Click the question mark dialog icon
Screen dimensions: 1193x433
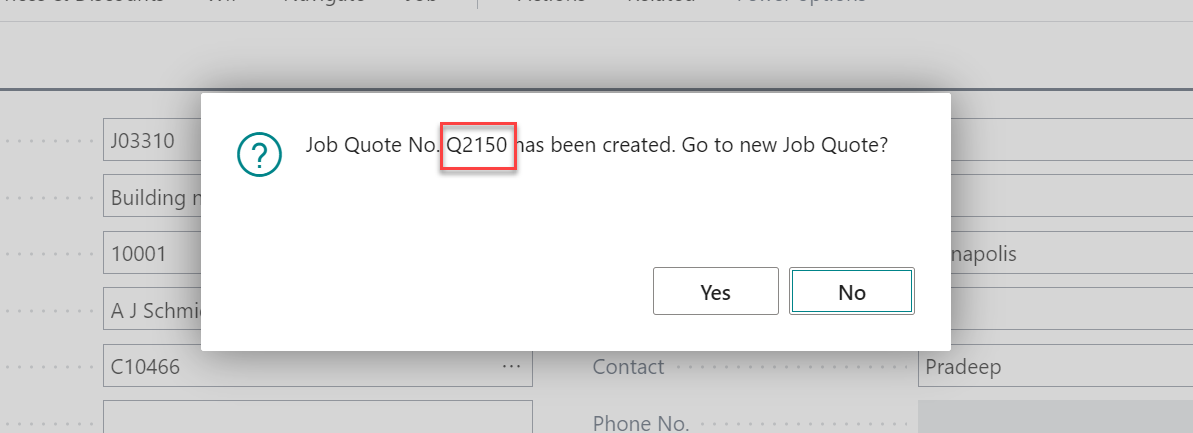click(259, 154)
